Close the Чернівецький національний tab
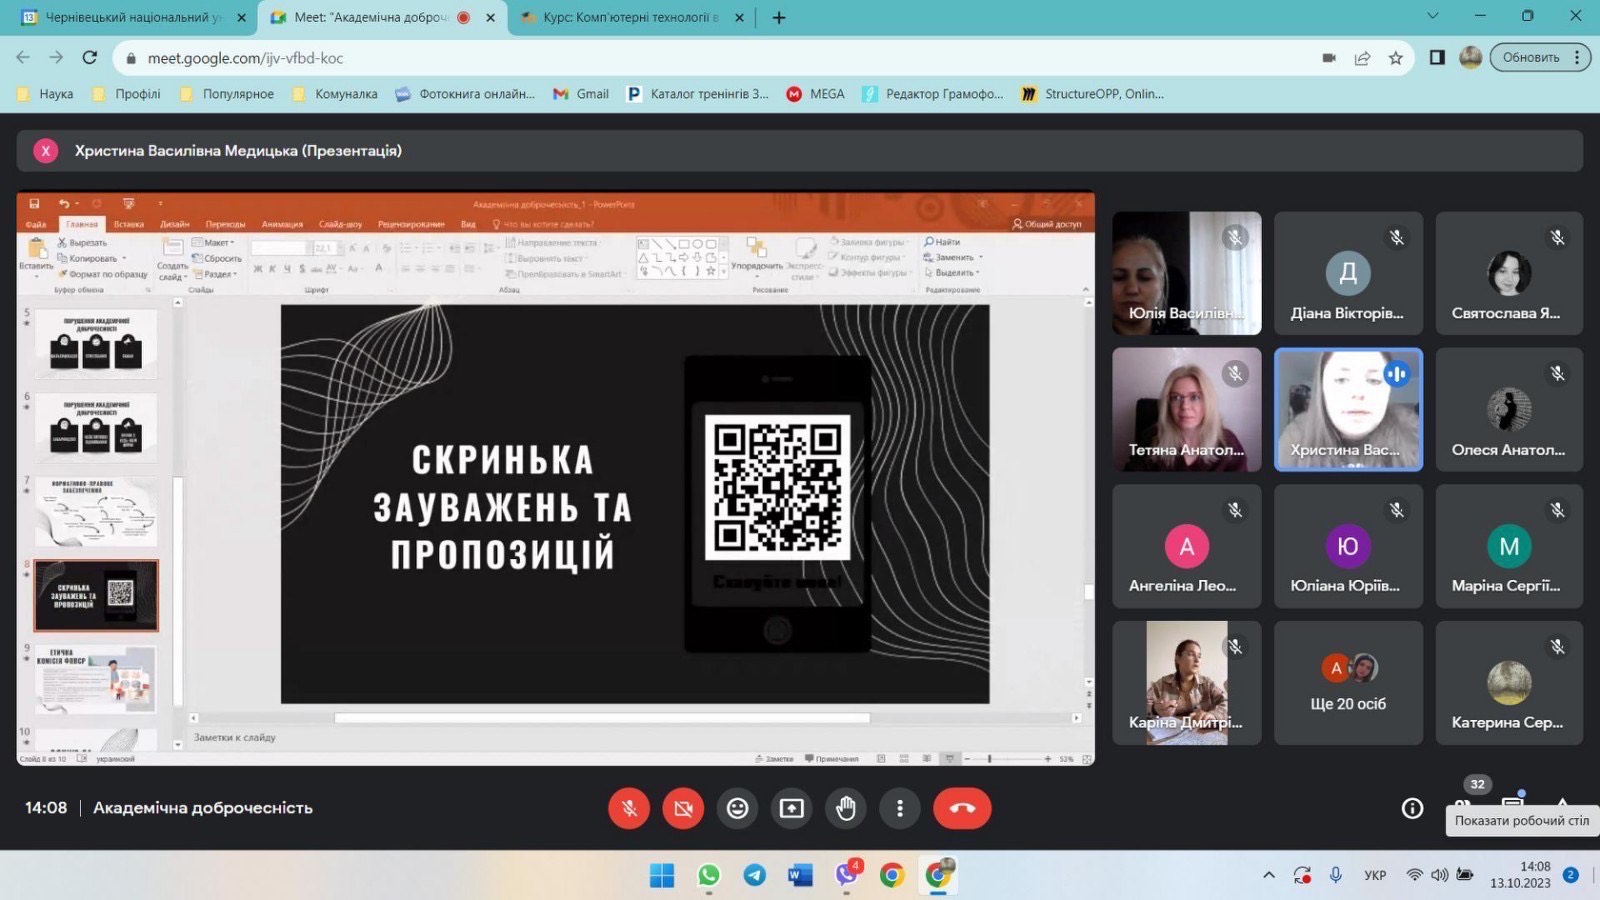 tap(241, 17)
